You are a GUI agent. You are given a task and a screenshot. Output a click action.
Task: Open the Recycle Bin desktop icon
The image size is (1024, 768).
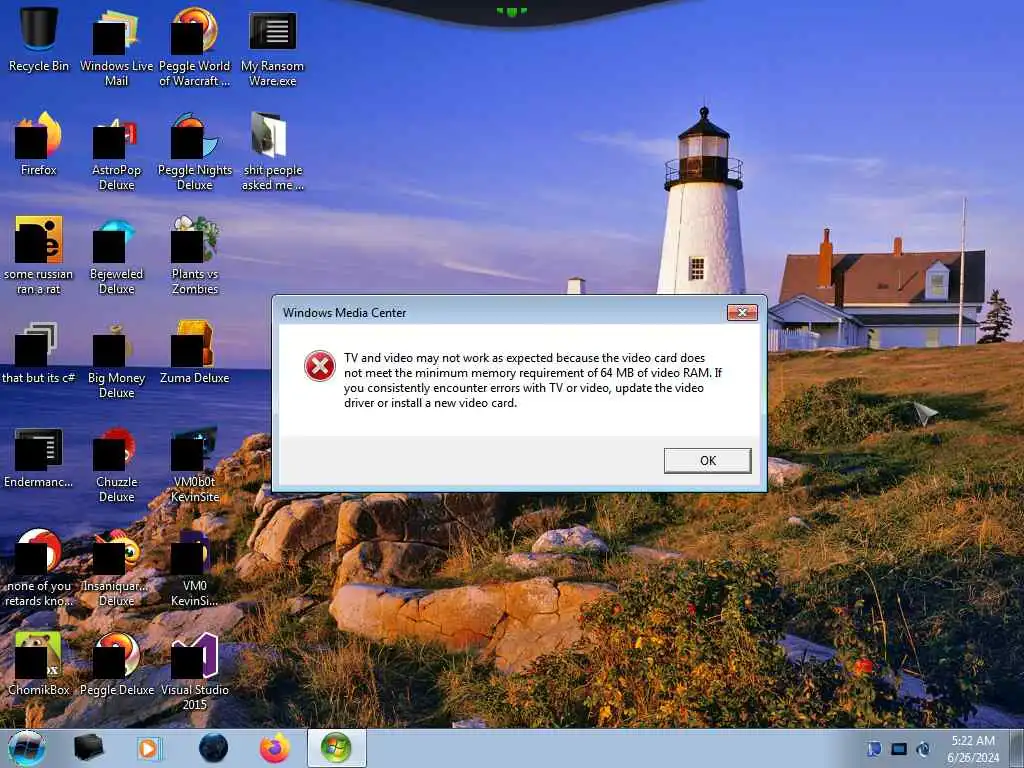click(x=39, y=39)
